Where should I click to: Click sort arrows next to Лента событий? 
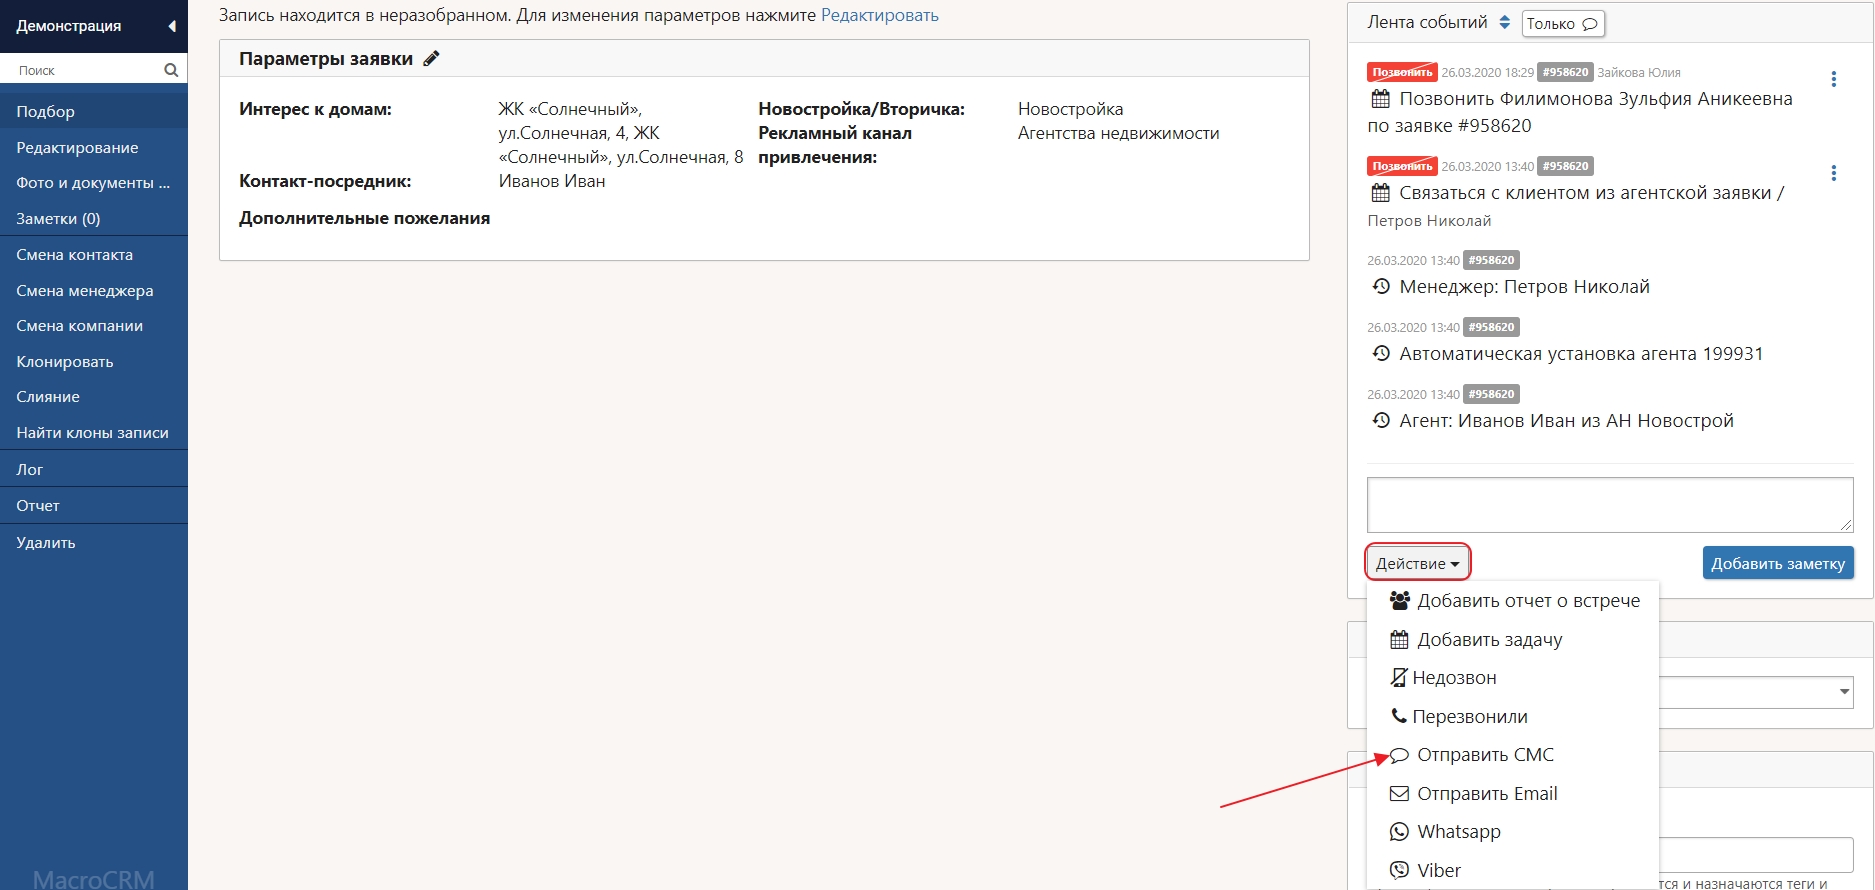click(1504, 22)
